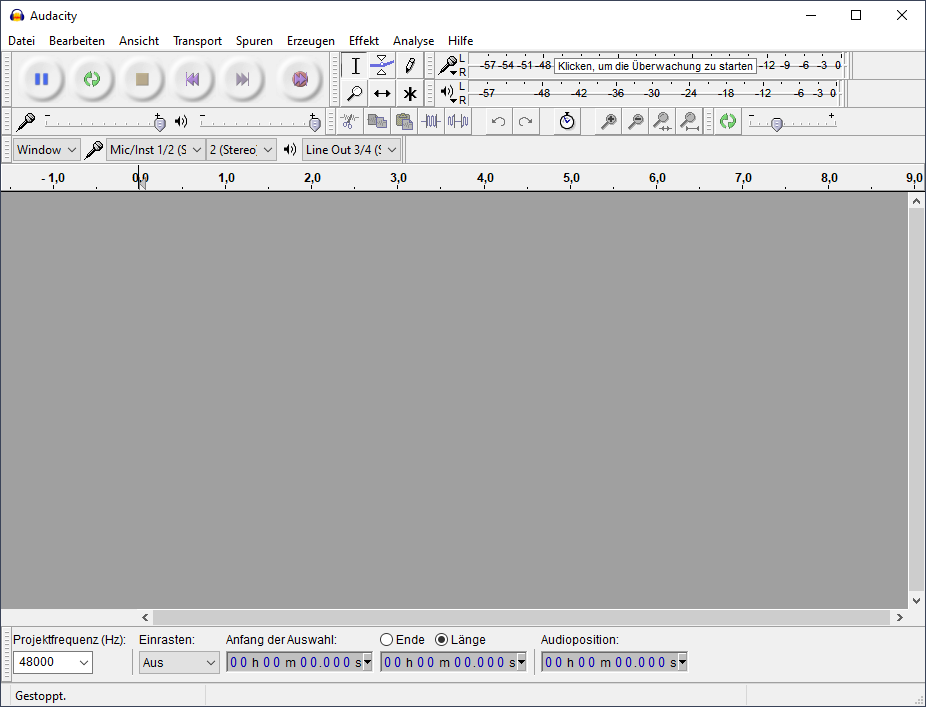The height and width of the screenshot is (707, 926).
Task: Expand the Einrasten 'Aus' dropdown
Action: 179,662
